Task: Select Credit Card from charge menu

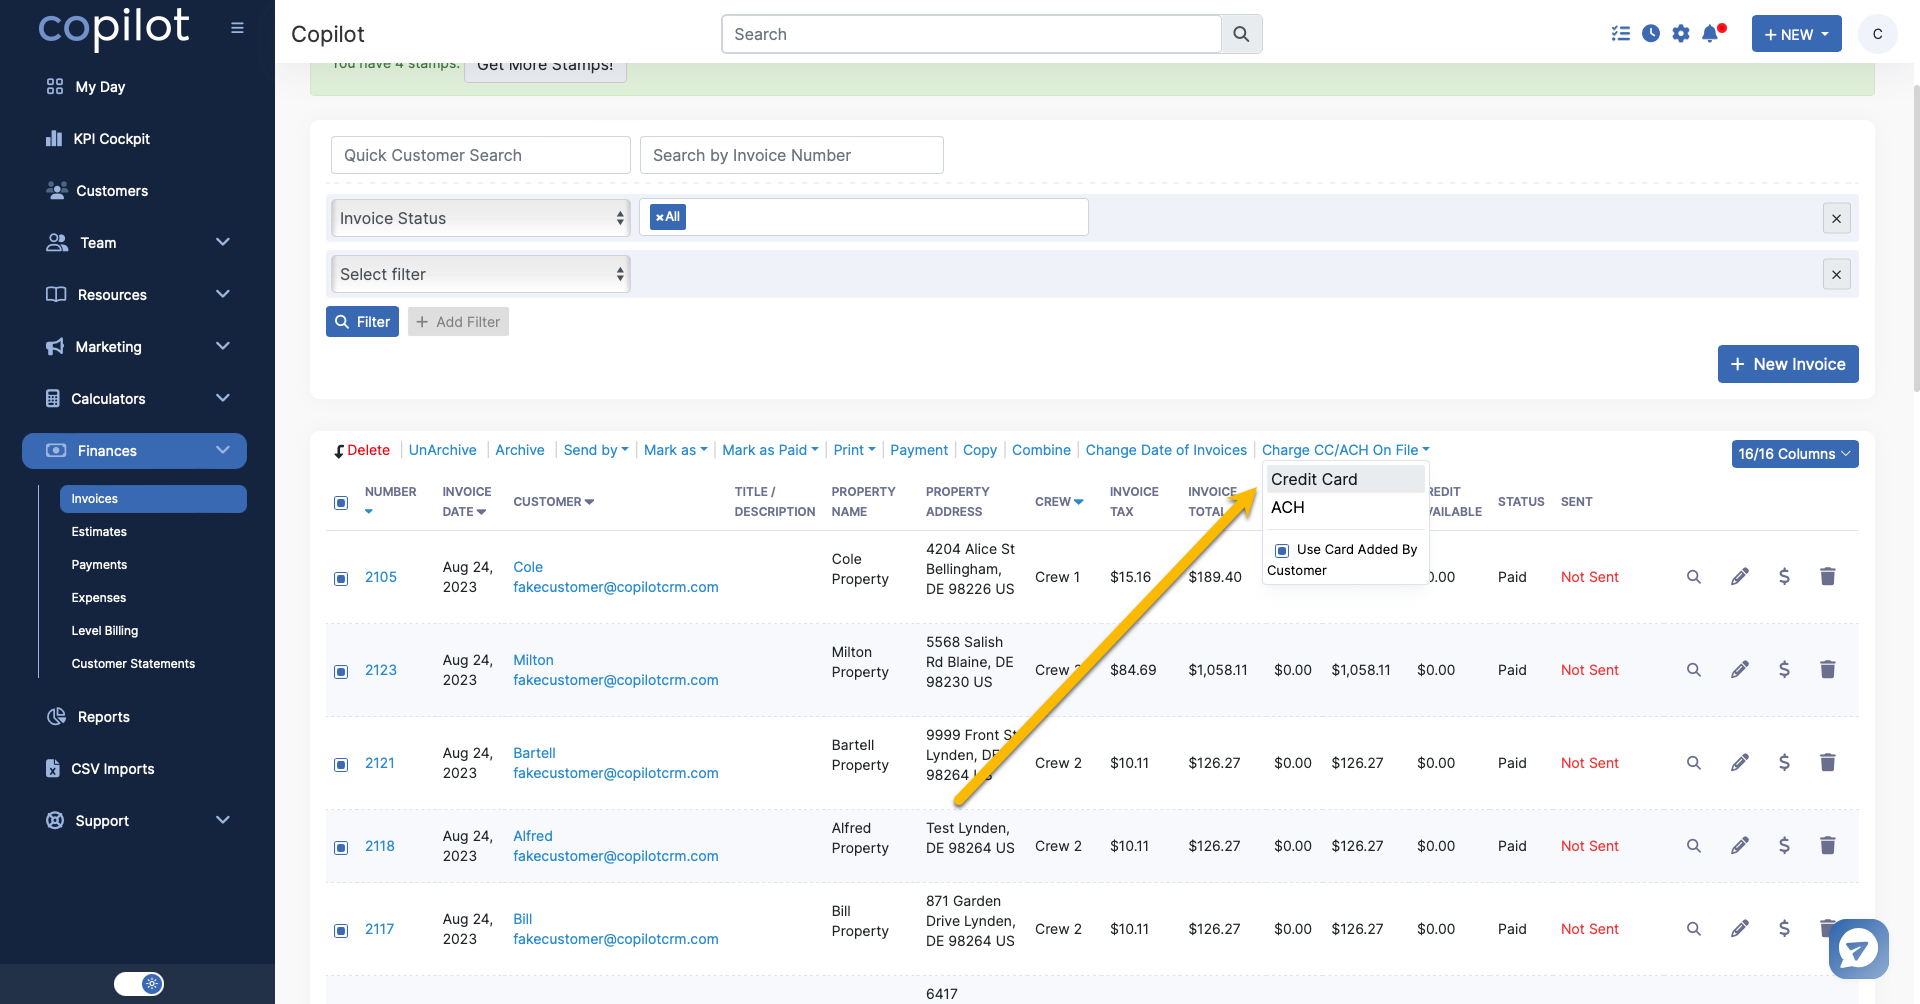Action: (1345, 479)
